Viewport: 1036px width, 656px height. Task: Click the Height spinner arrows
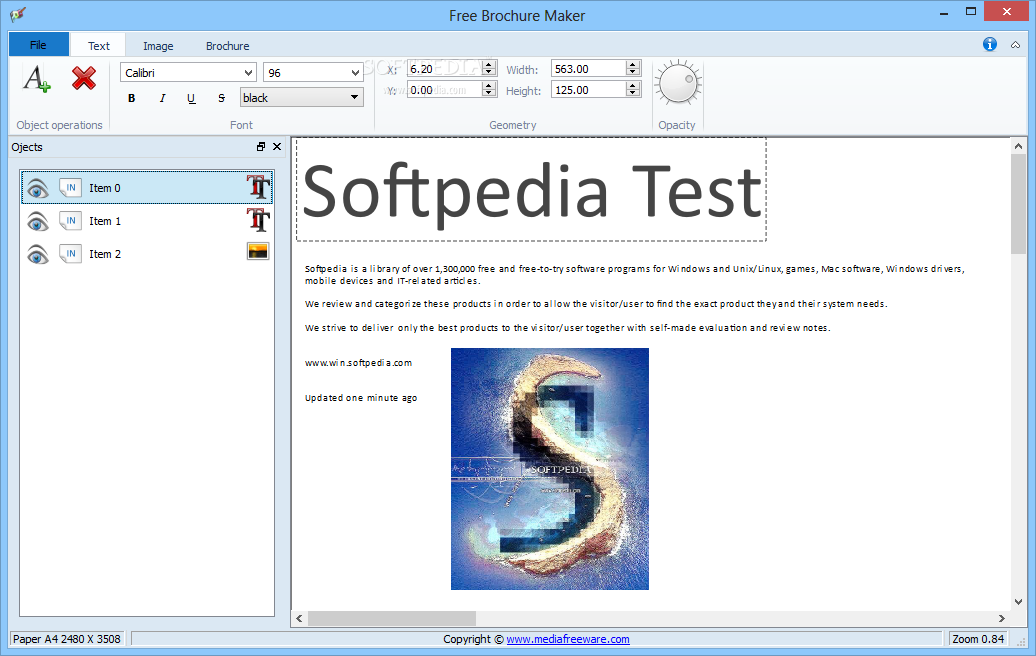tap(633, 90)
